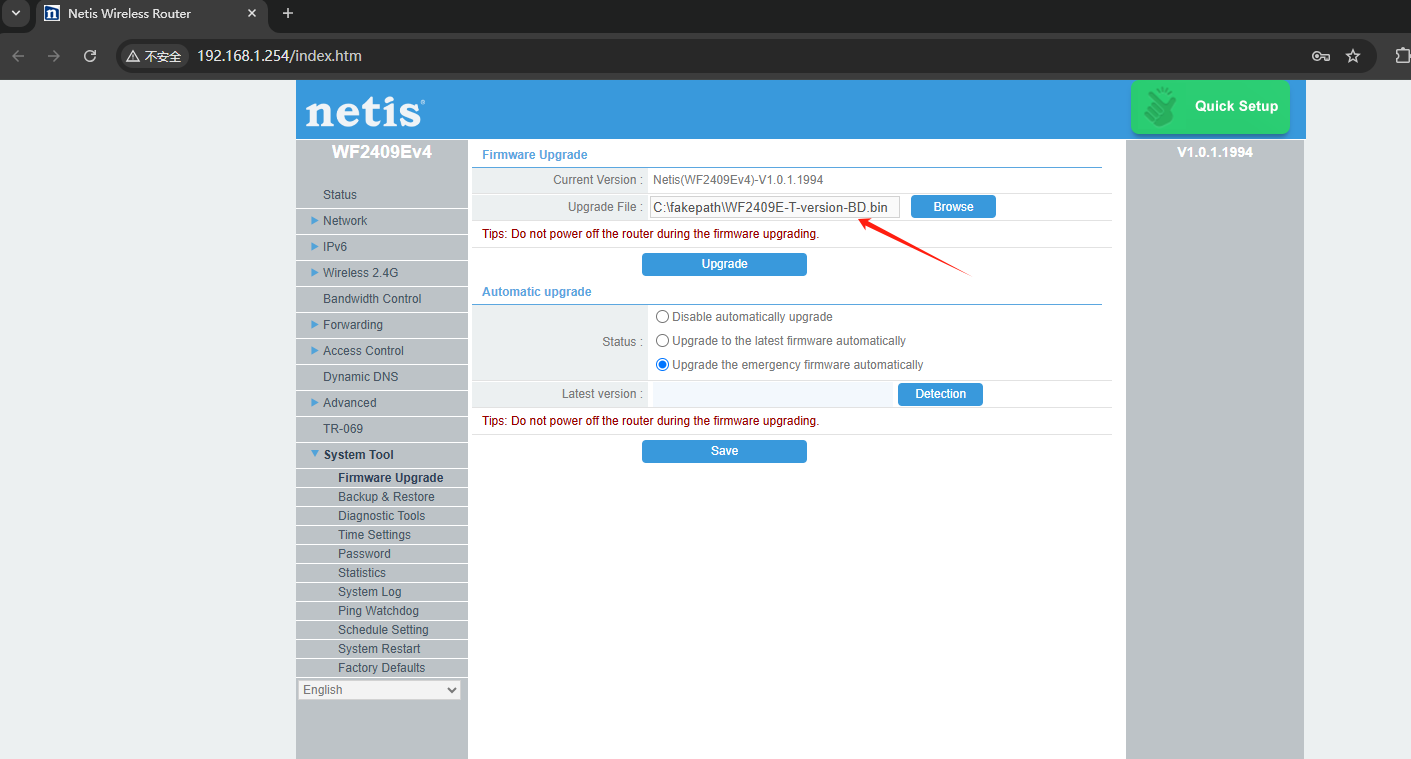Image resolution: width=1411 pixels, height=759 pixels.
Task: Click the not-secure warning badge
Action: 154,56
